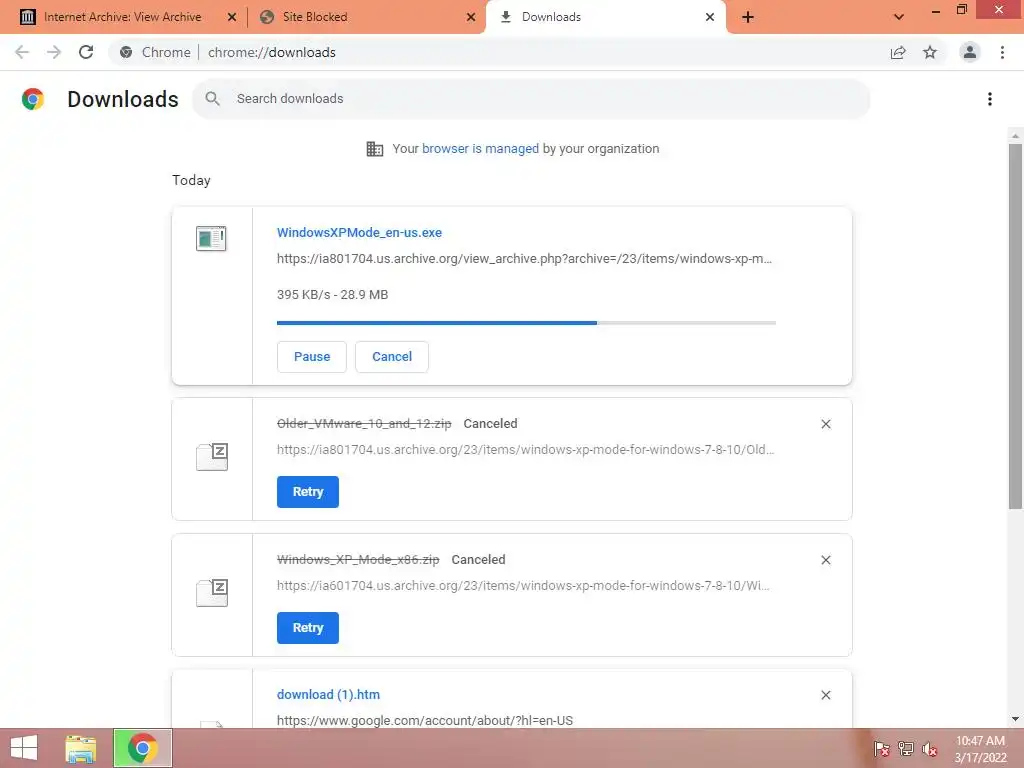Open File Explorer from the taskbar
The image size is (1024, 768).
[81, 748]
